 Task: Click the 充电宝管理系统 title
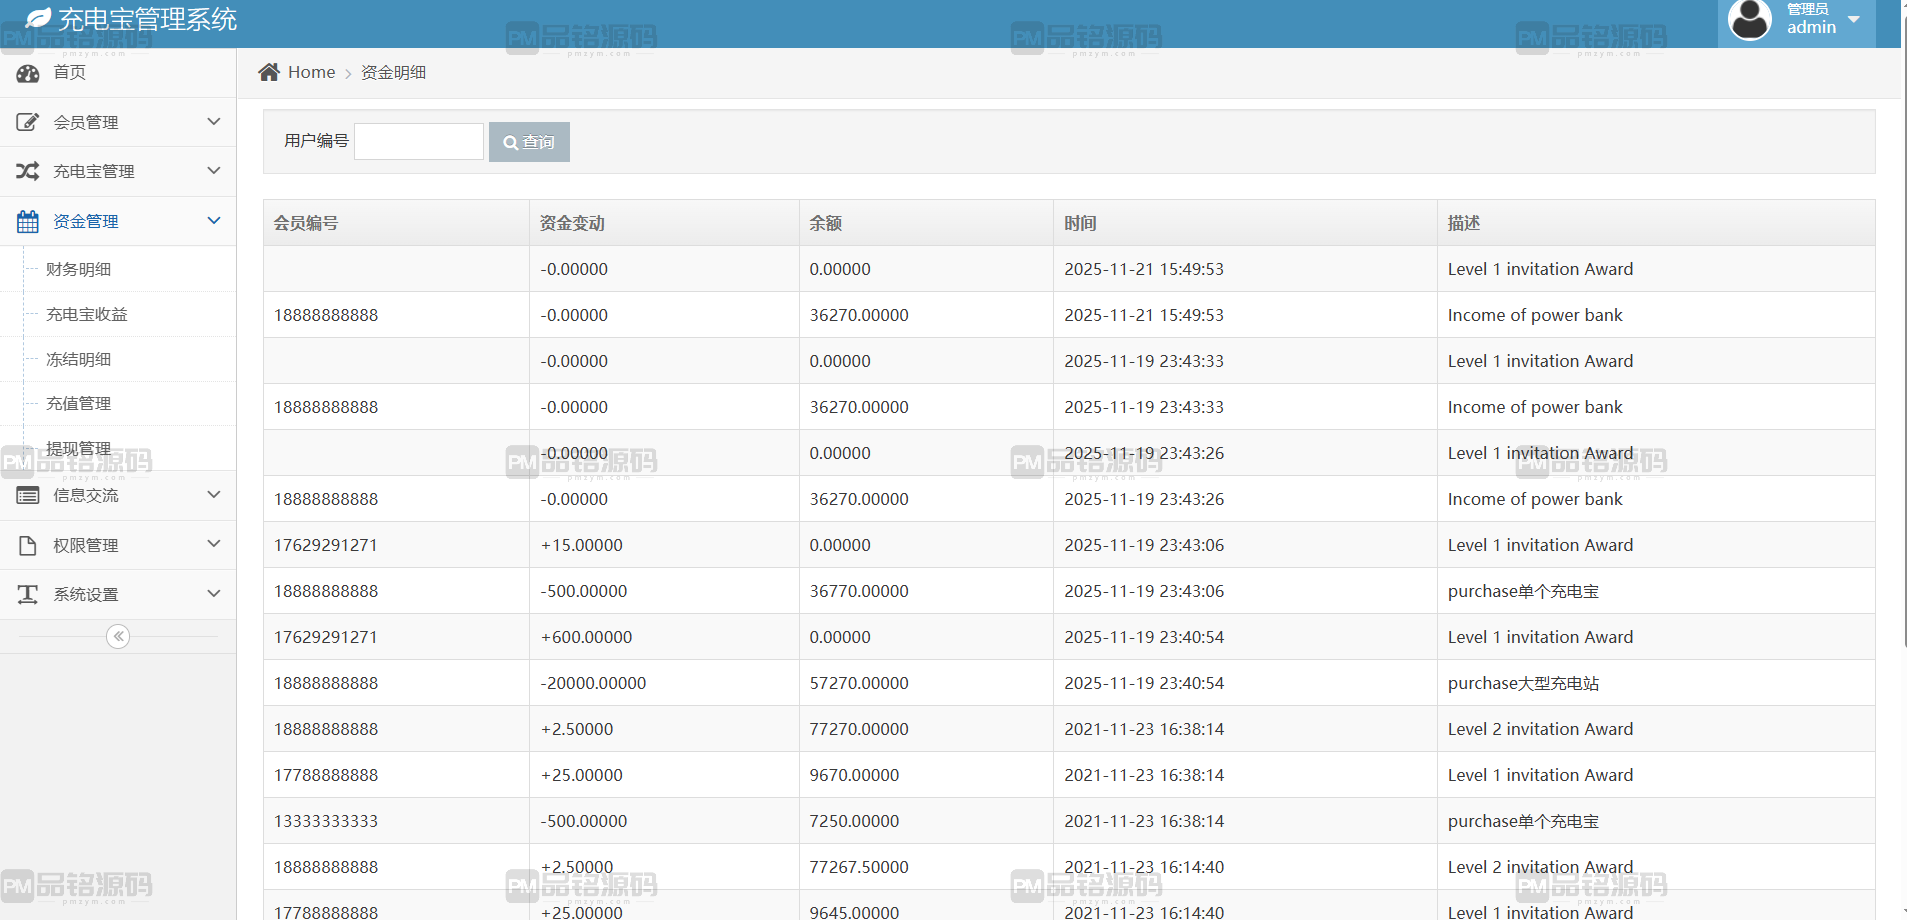[x=148, y=19]
